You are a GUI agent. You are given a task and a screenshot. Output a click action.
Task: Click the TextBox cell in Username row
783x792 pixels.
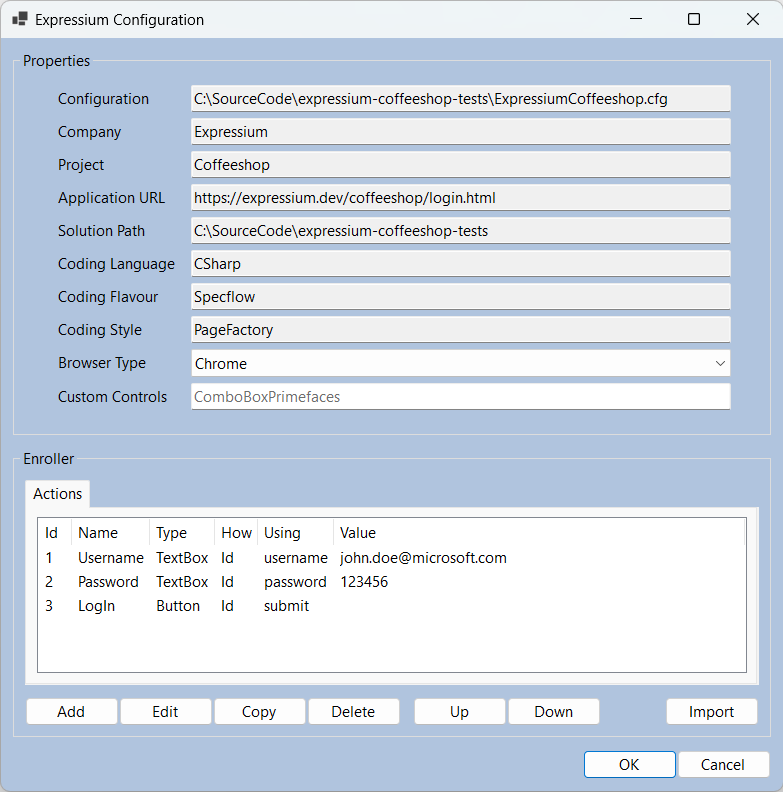pyautogui.click(x=182, y=558)
